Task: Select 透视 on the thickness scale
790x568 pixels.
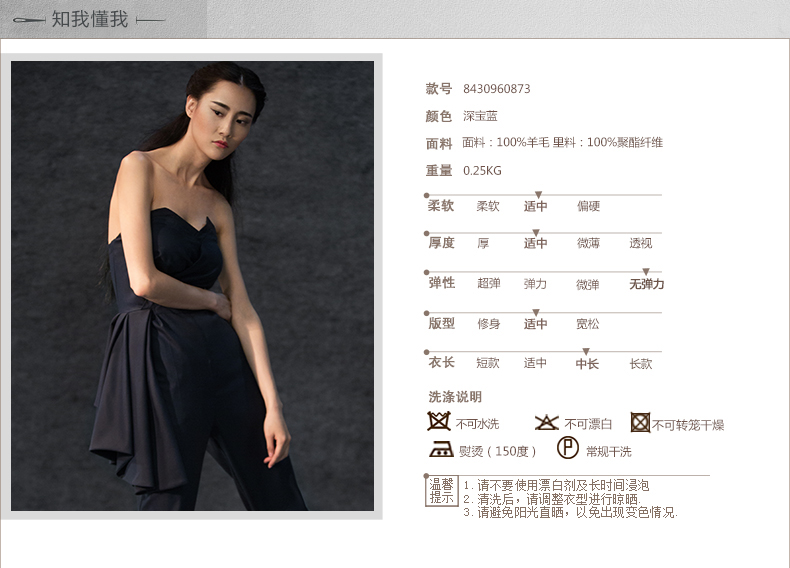Action: (x=640, y=244)
